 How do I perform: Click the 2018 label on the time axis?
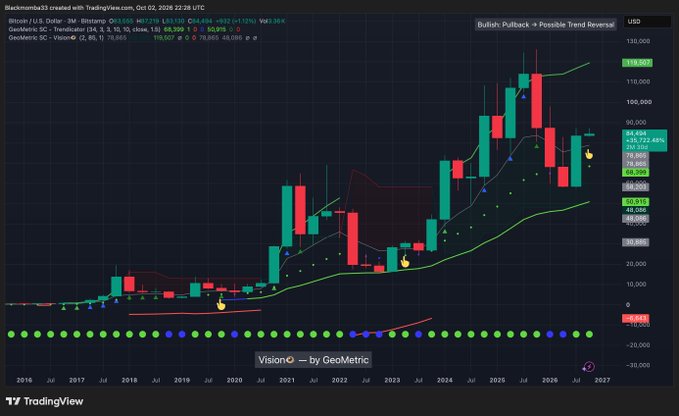[129, 380]
